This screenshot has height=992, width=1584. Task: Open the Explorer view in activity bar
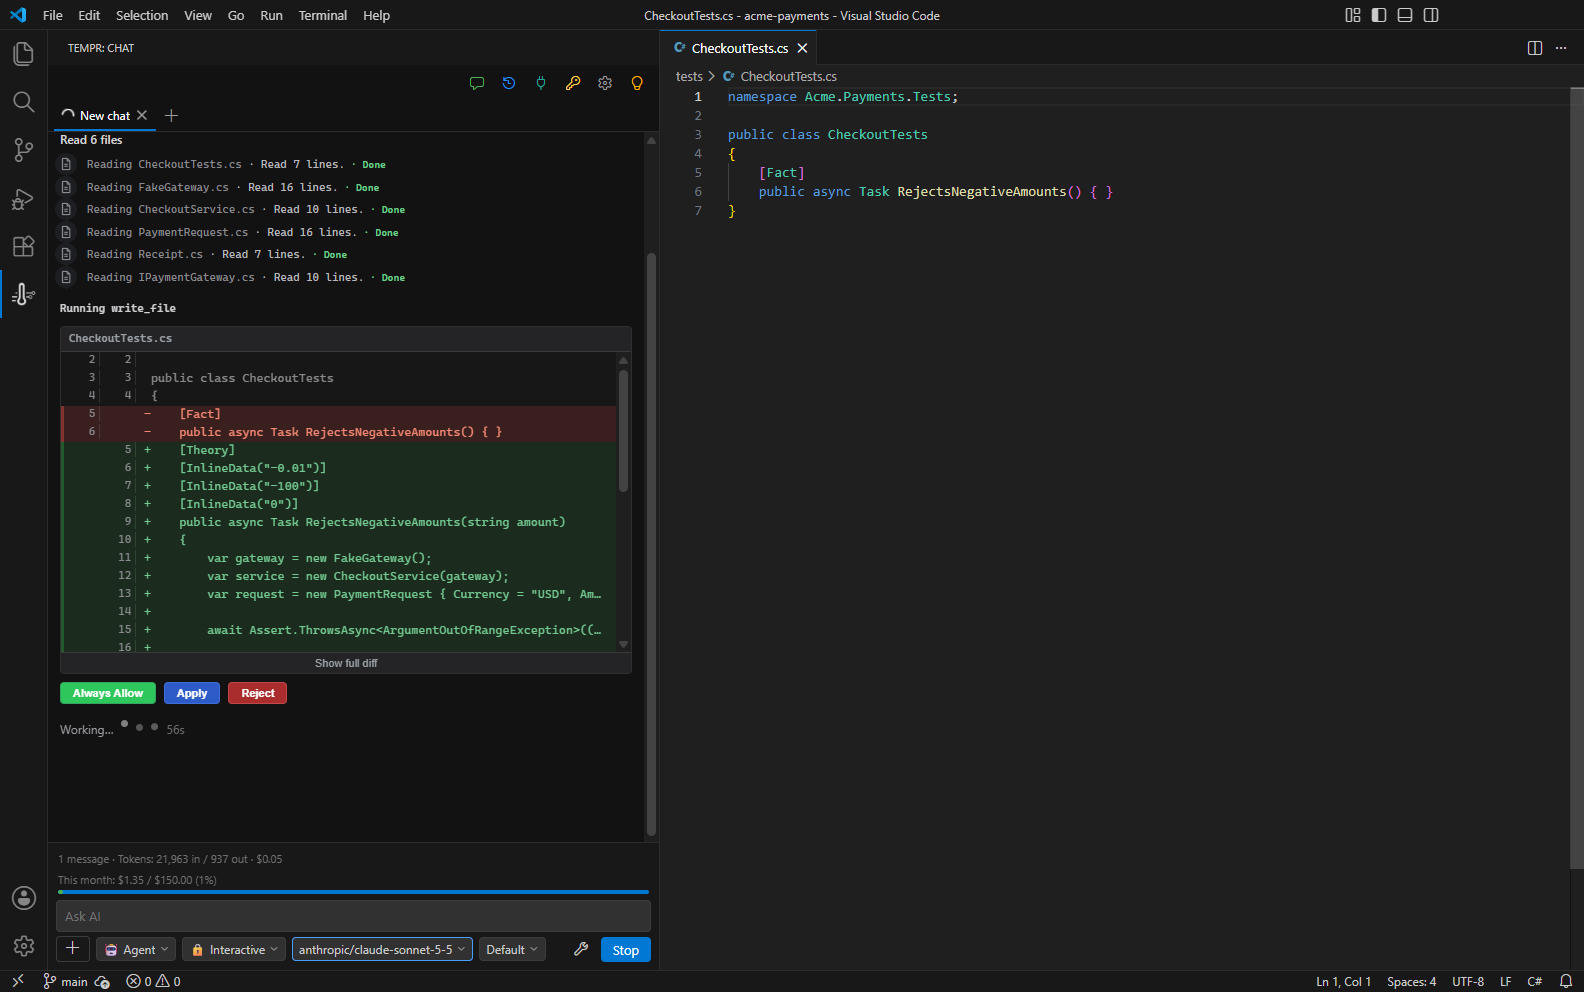point(23,54)
